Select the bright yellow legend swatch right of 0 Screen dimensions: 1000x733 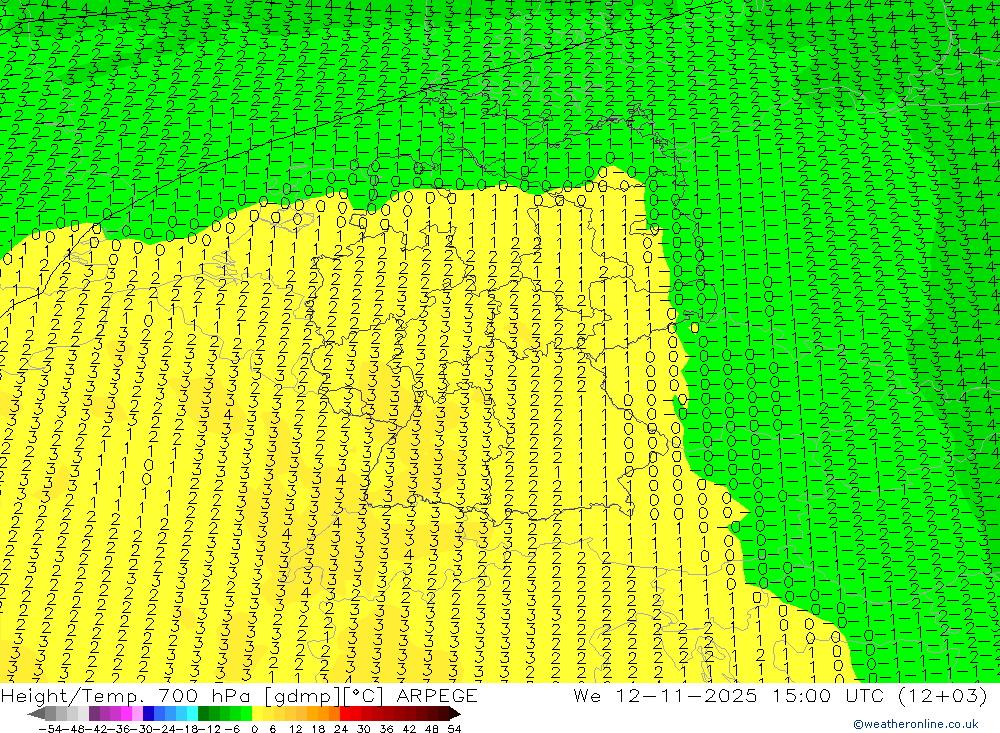pos(258,714)
